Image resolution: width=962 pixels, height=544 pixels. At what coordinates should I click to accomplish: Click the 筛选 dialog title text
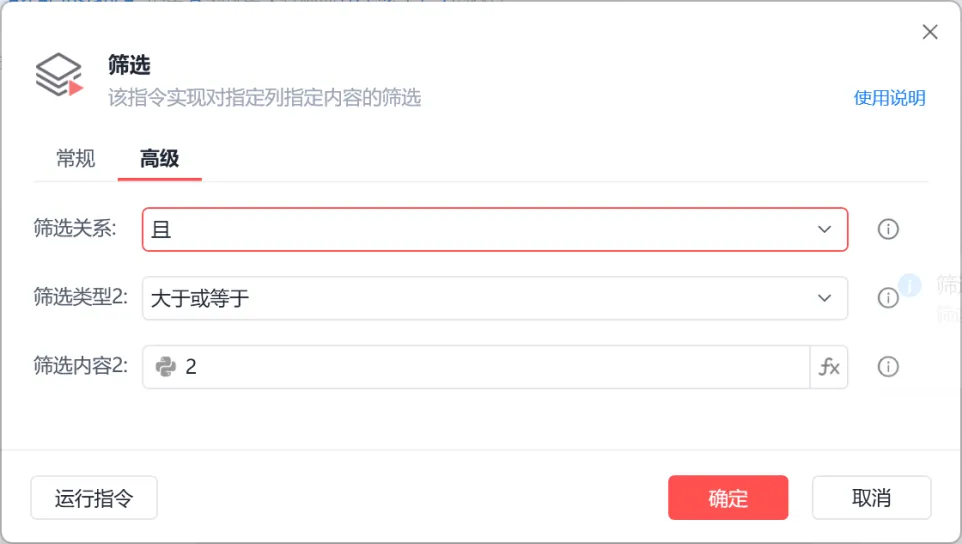click(129, 65)
